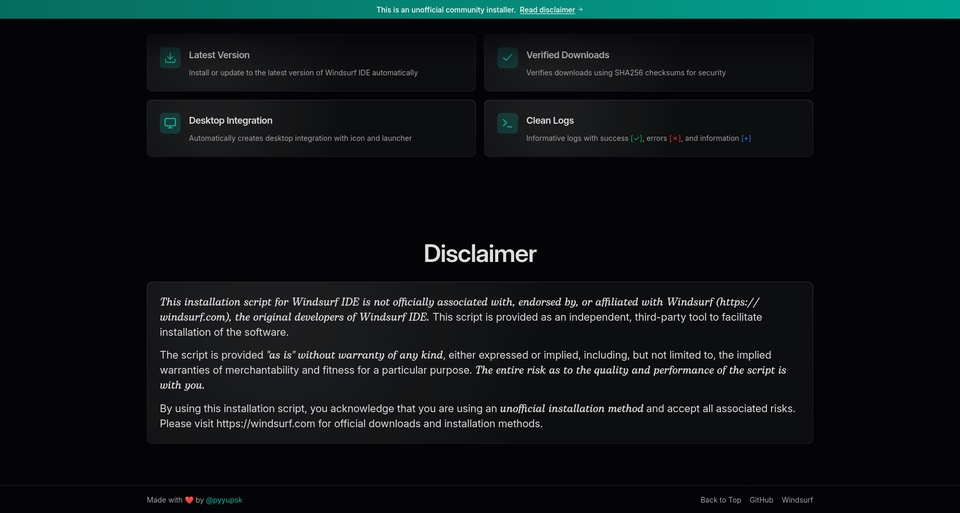
Task: Select the Verified Downloads card title
Action: (x=568, y=55)
